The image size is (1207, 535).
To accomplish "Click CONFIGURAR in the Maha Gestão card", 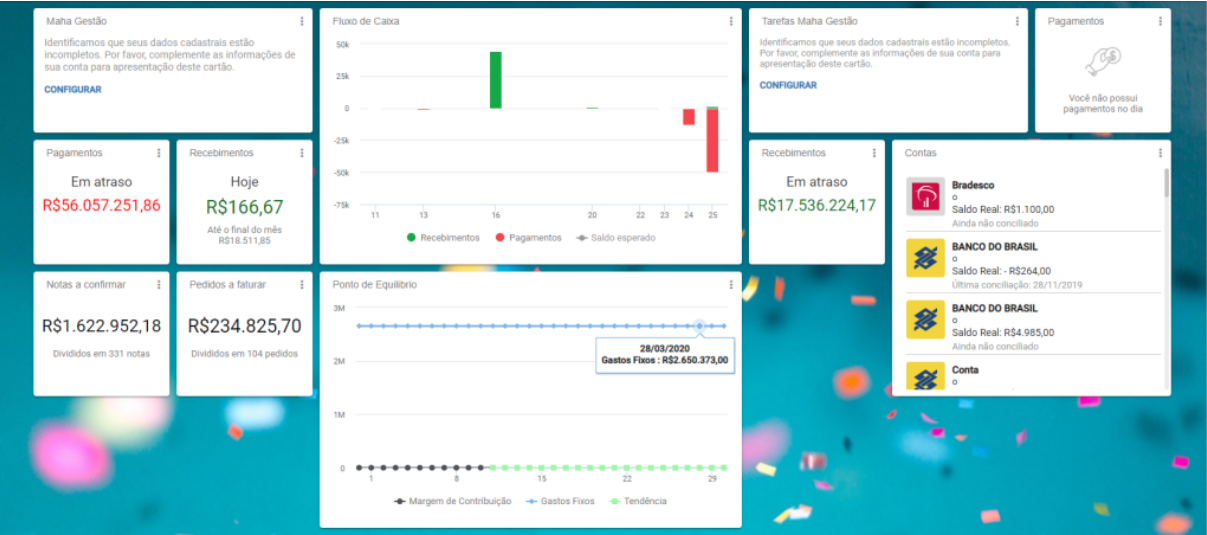I will point(72,90).
